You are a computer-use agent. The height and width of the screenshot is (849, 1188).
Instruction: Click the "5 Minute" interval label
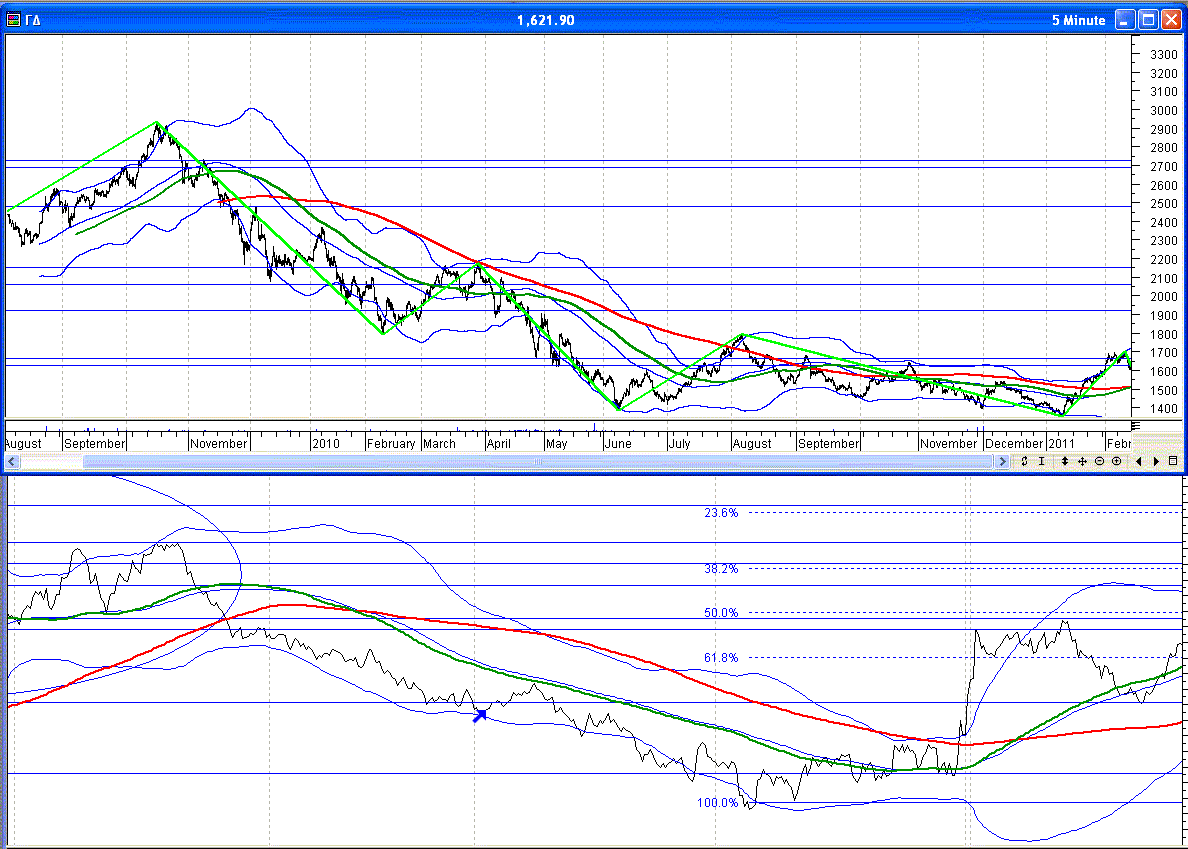pos(1078,20)
